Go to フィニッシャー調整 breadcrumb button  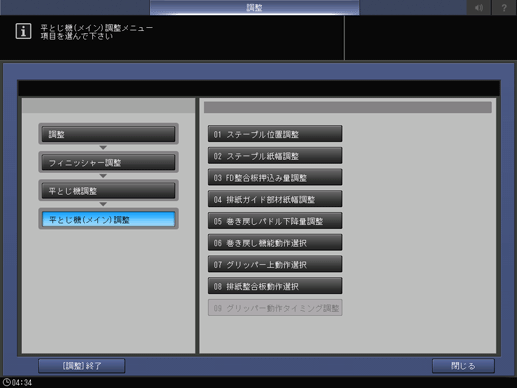point(108,162)
